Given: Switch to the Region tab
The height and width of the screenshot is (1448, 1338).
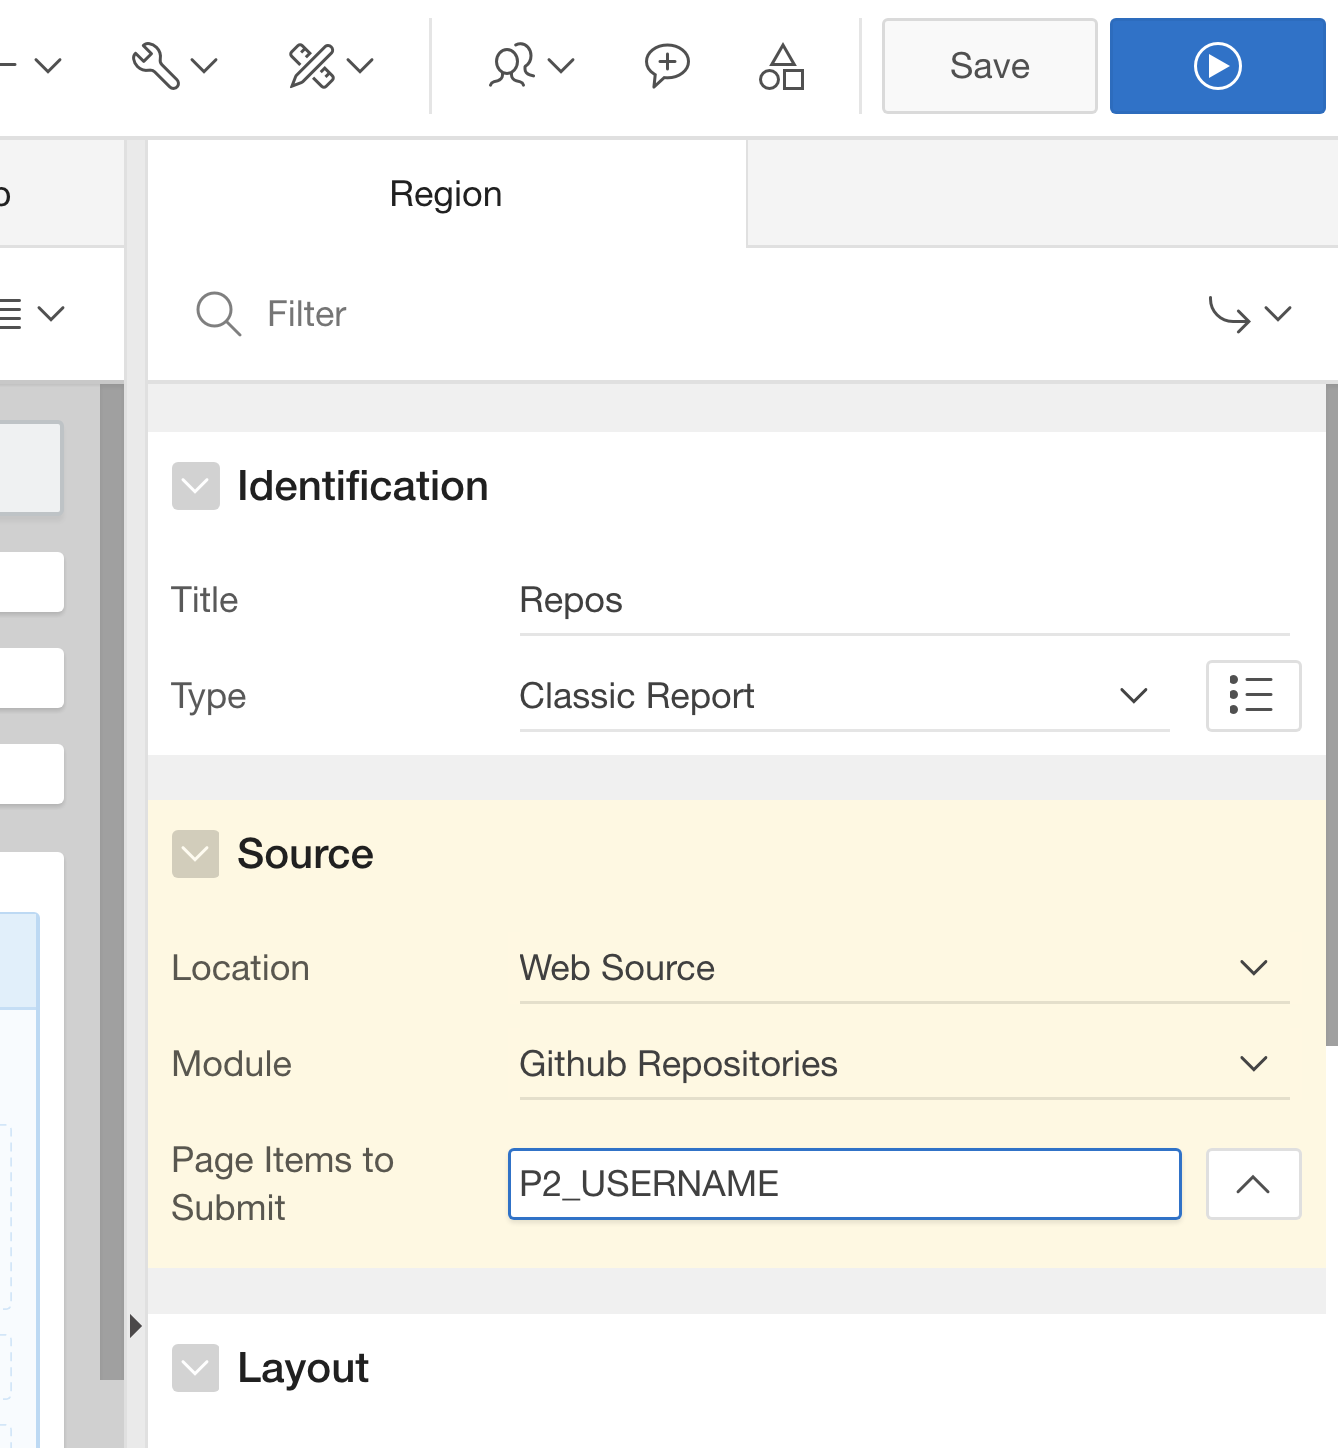Looking at the screenshot, I should [446, 194].
